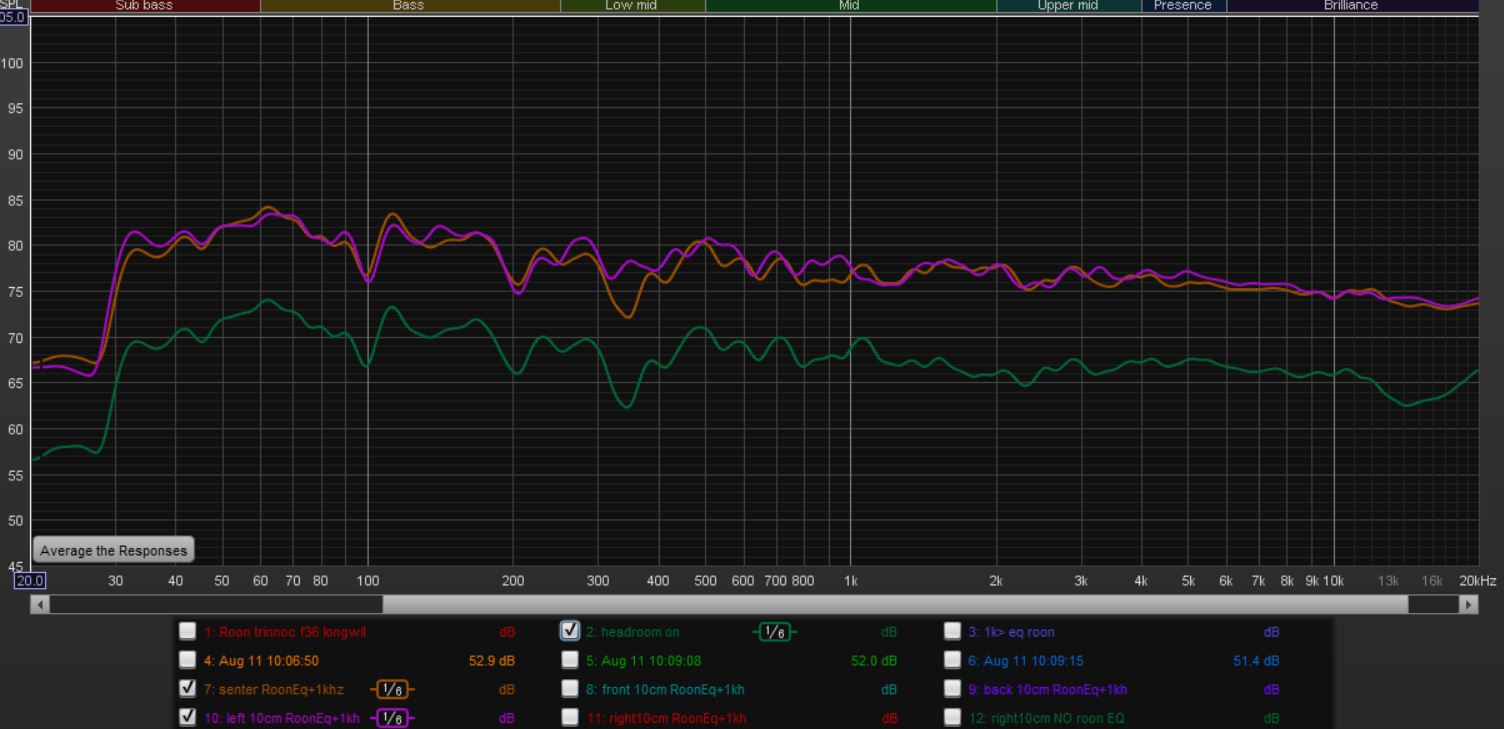Show the '3: 1k> eq roon' trace

click(954, 631)
